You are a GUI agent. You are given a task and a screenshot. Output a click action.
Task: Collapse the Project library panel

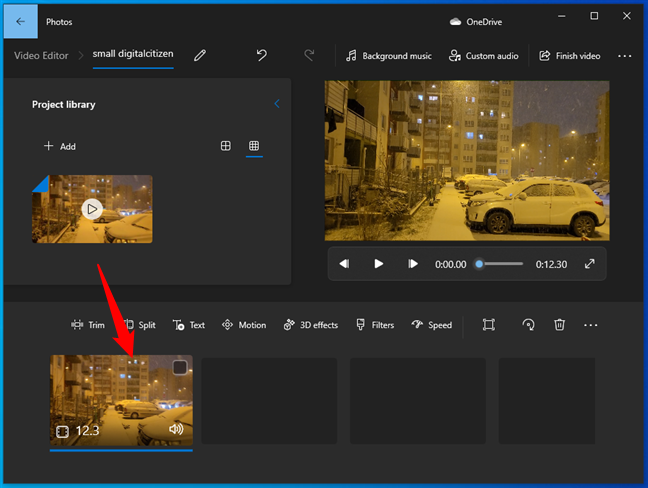click(277, 104)
